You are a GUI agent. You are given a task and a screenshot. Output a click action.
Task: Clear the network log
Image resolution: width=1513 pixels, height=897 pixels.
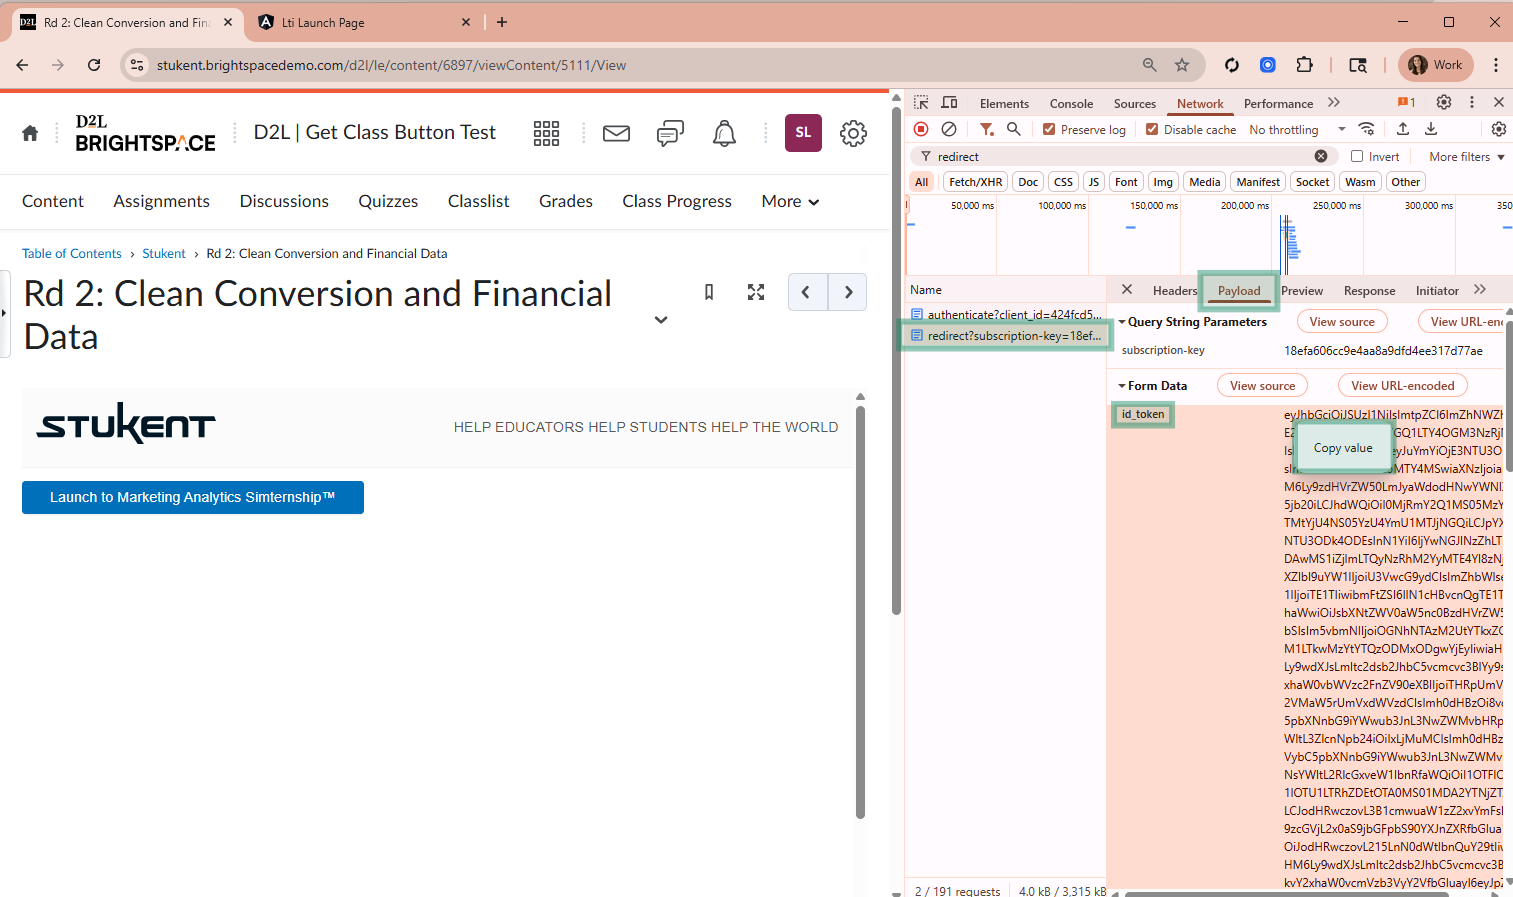[x=949, y=129]
